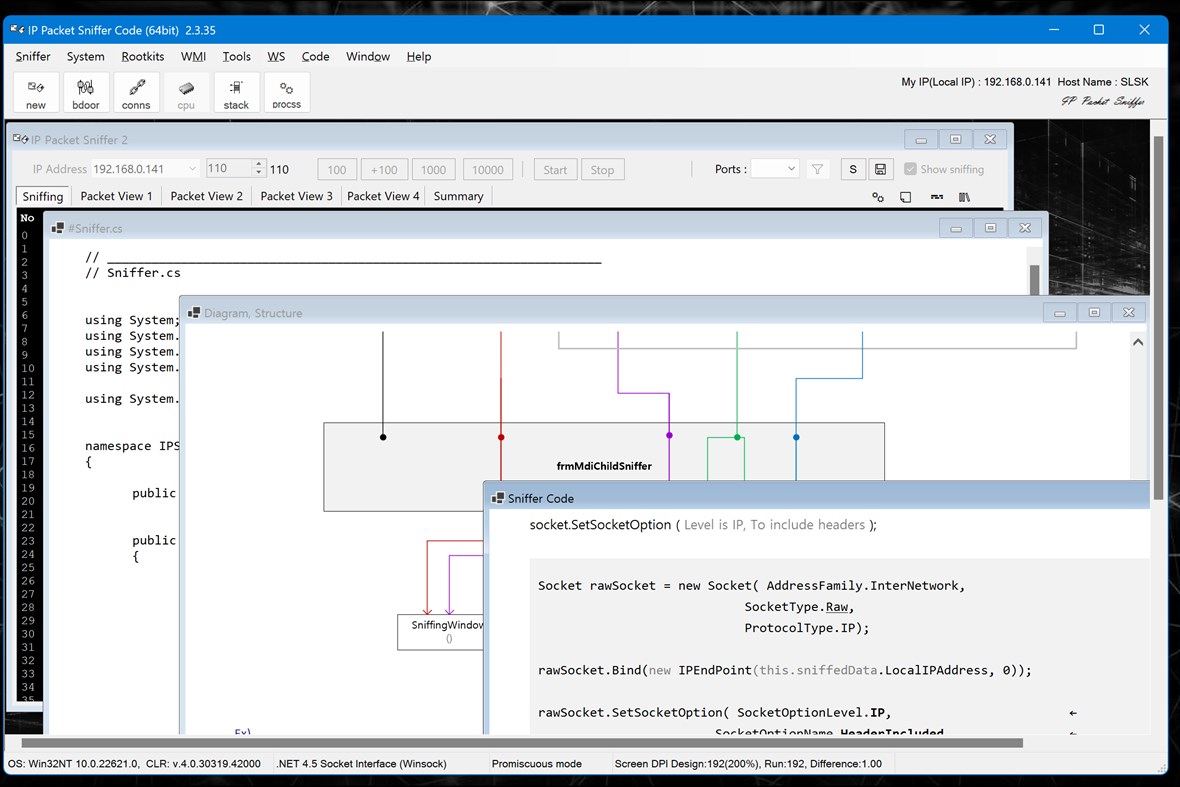The width and height of the screenshot is (1180, 787).
Task: Click the cpu toolbar icon
Action: tap(186, 93)
